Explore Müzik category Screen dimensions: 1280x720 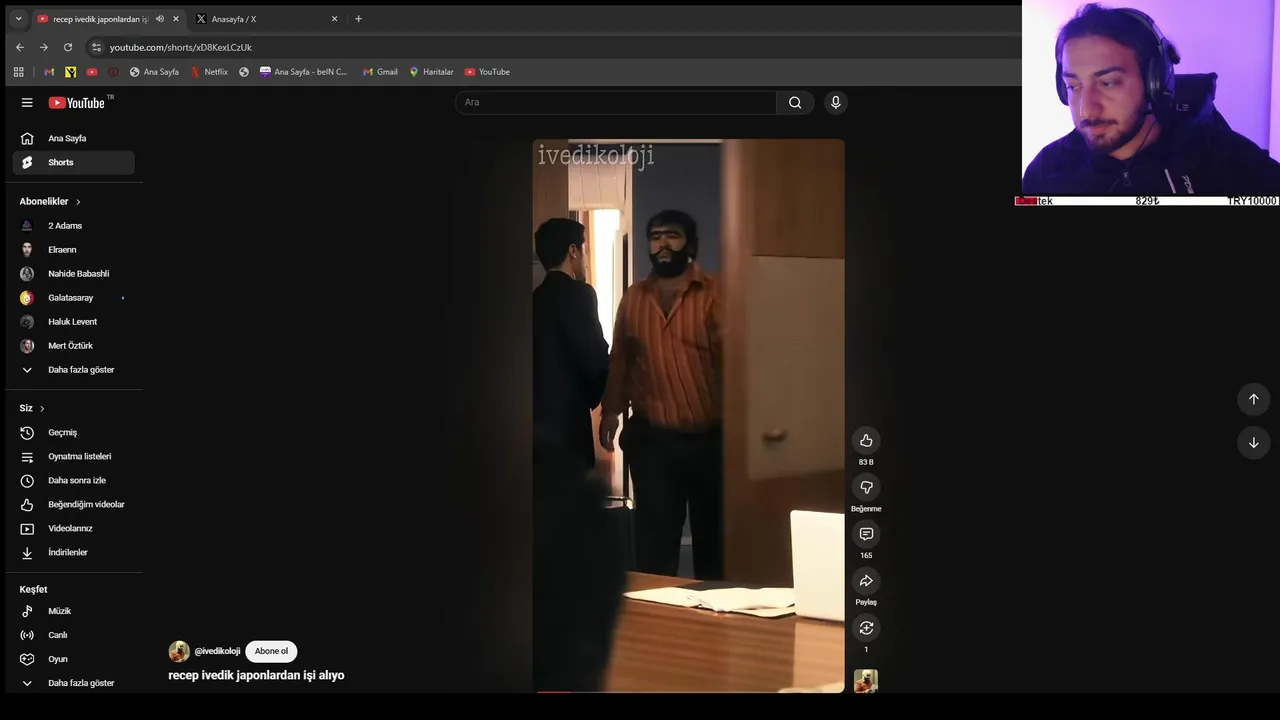(x=73, y=611)
